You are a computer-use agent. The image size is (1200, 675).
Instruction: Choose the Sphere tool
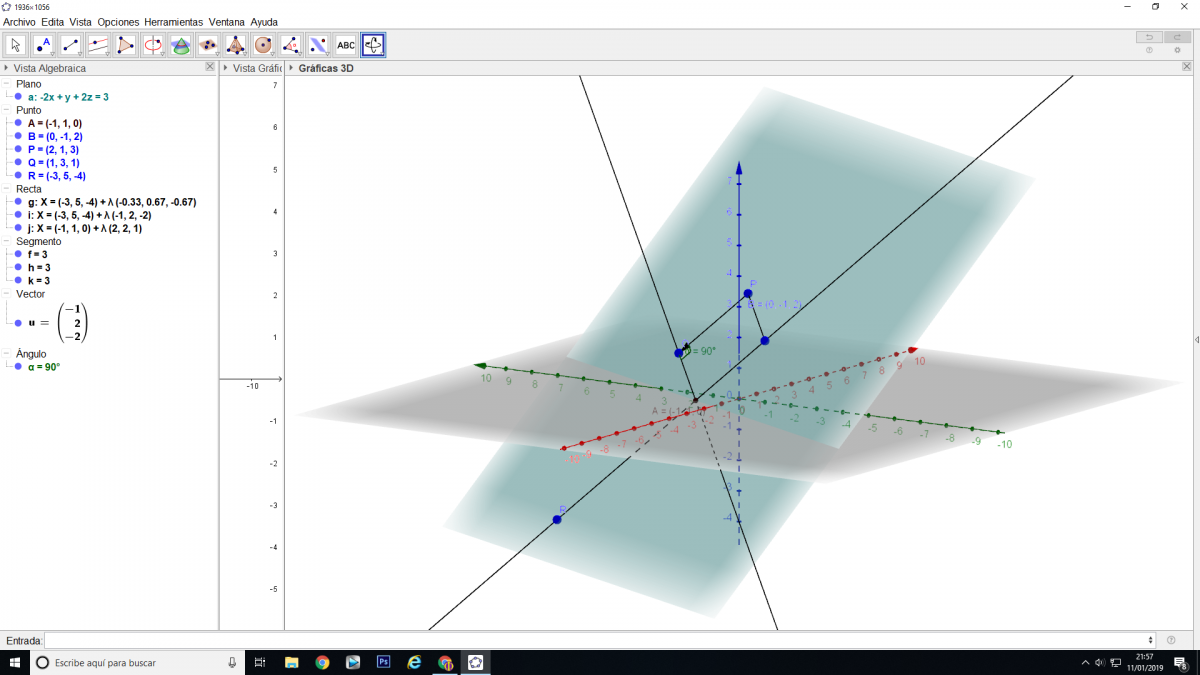[263, 45]
